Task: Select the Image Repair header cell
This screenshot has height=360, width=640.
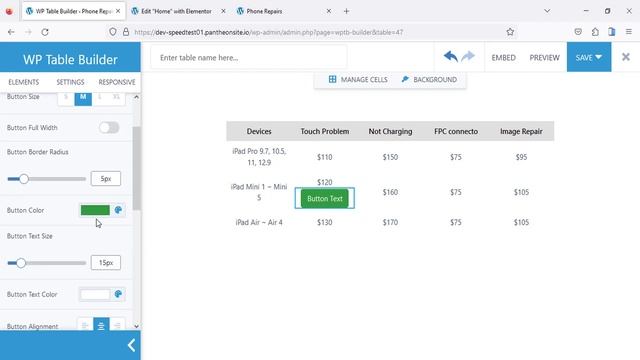Action: pos(521,131)
